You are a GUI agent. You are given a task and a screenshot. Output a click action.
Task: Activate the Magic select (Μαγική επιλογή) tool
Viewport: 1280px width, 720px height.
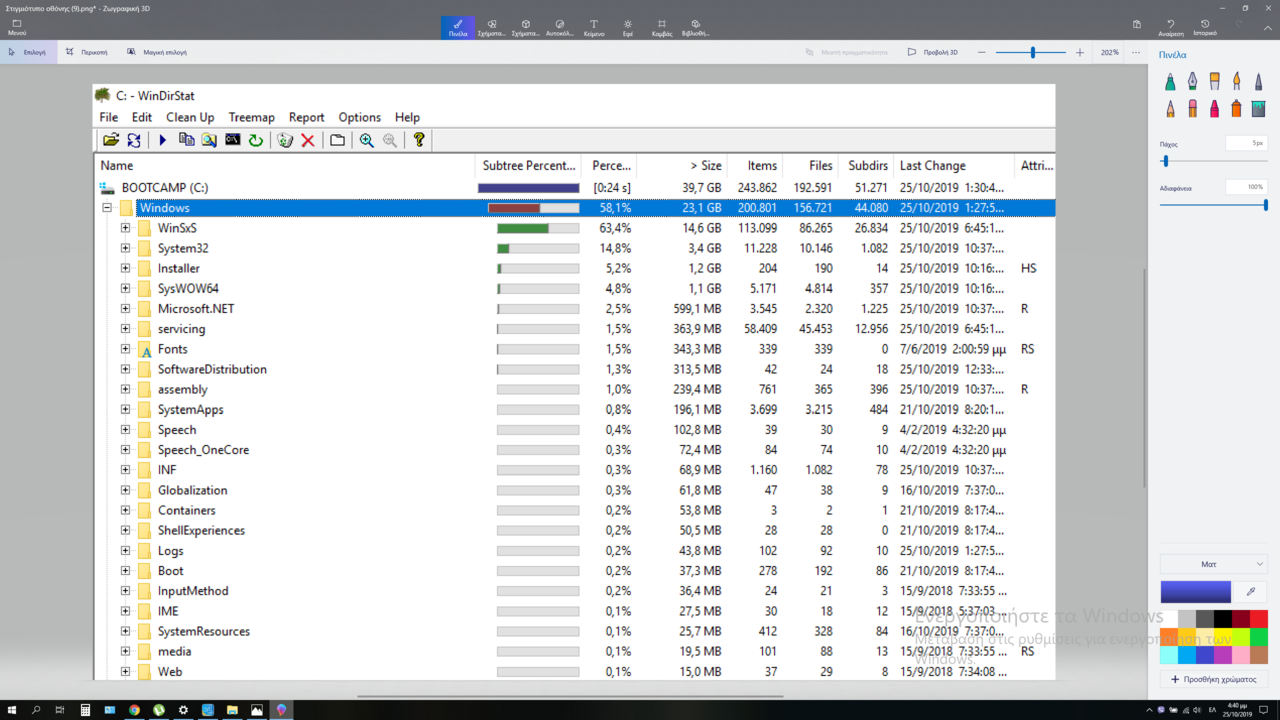click(x=157, y=52)
